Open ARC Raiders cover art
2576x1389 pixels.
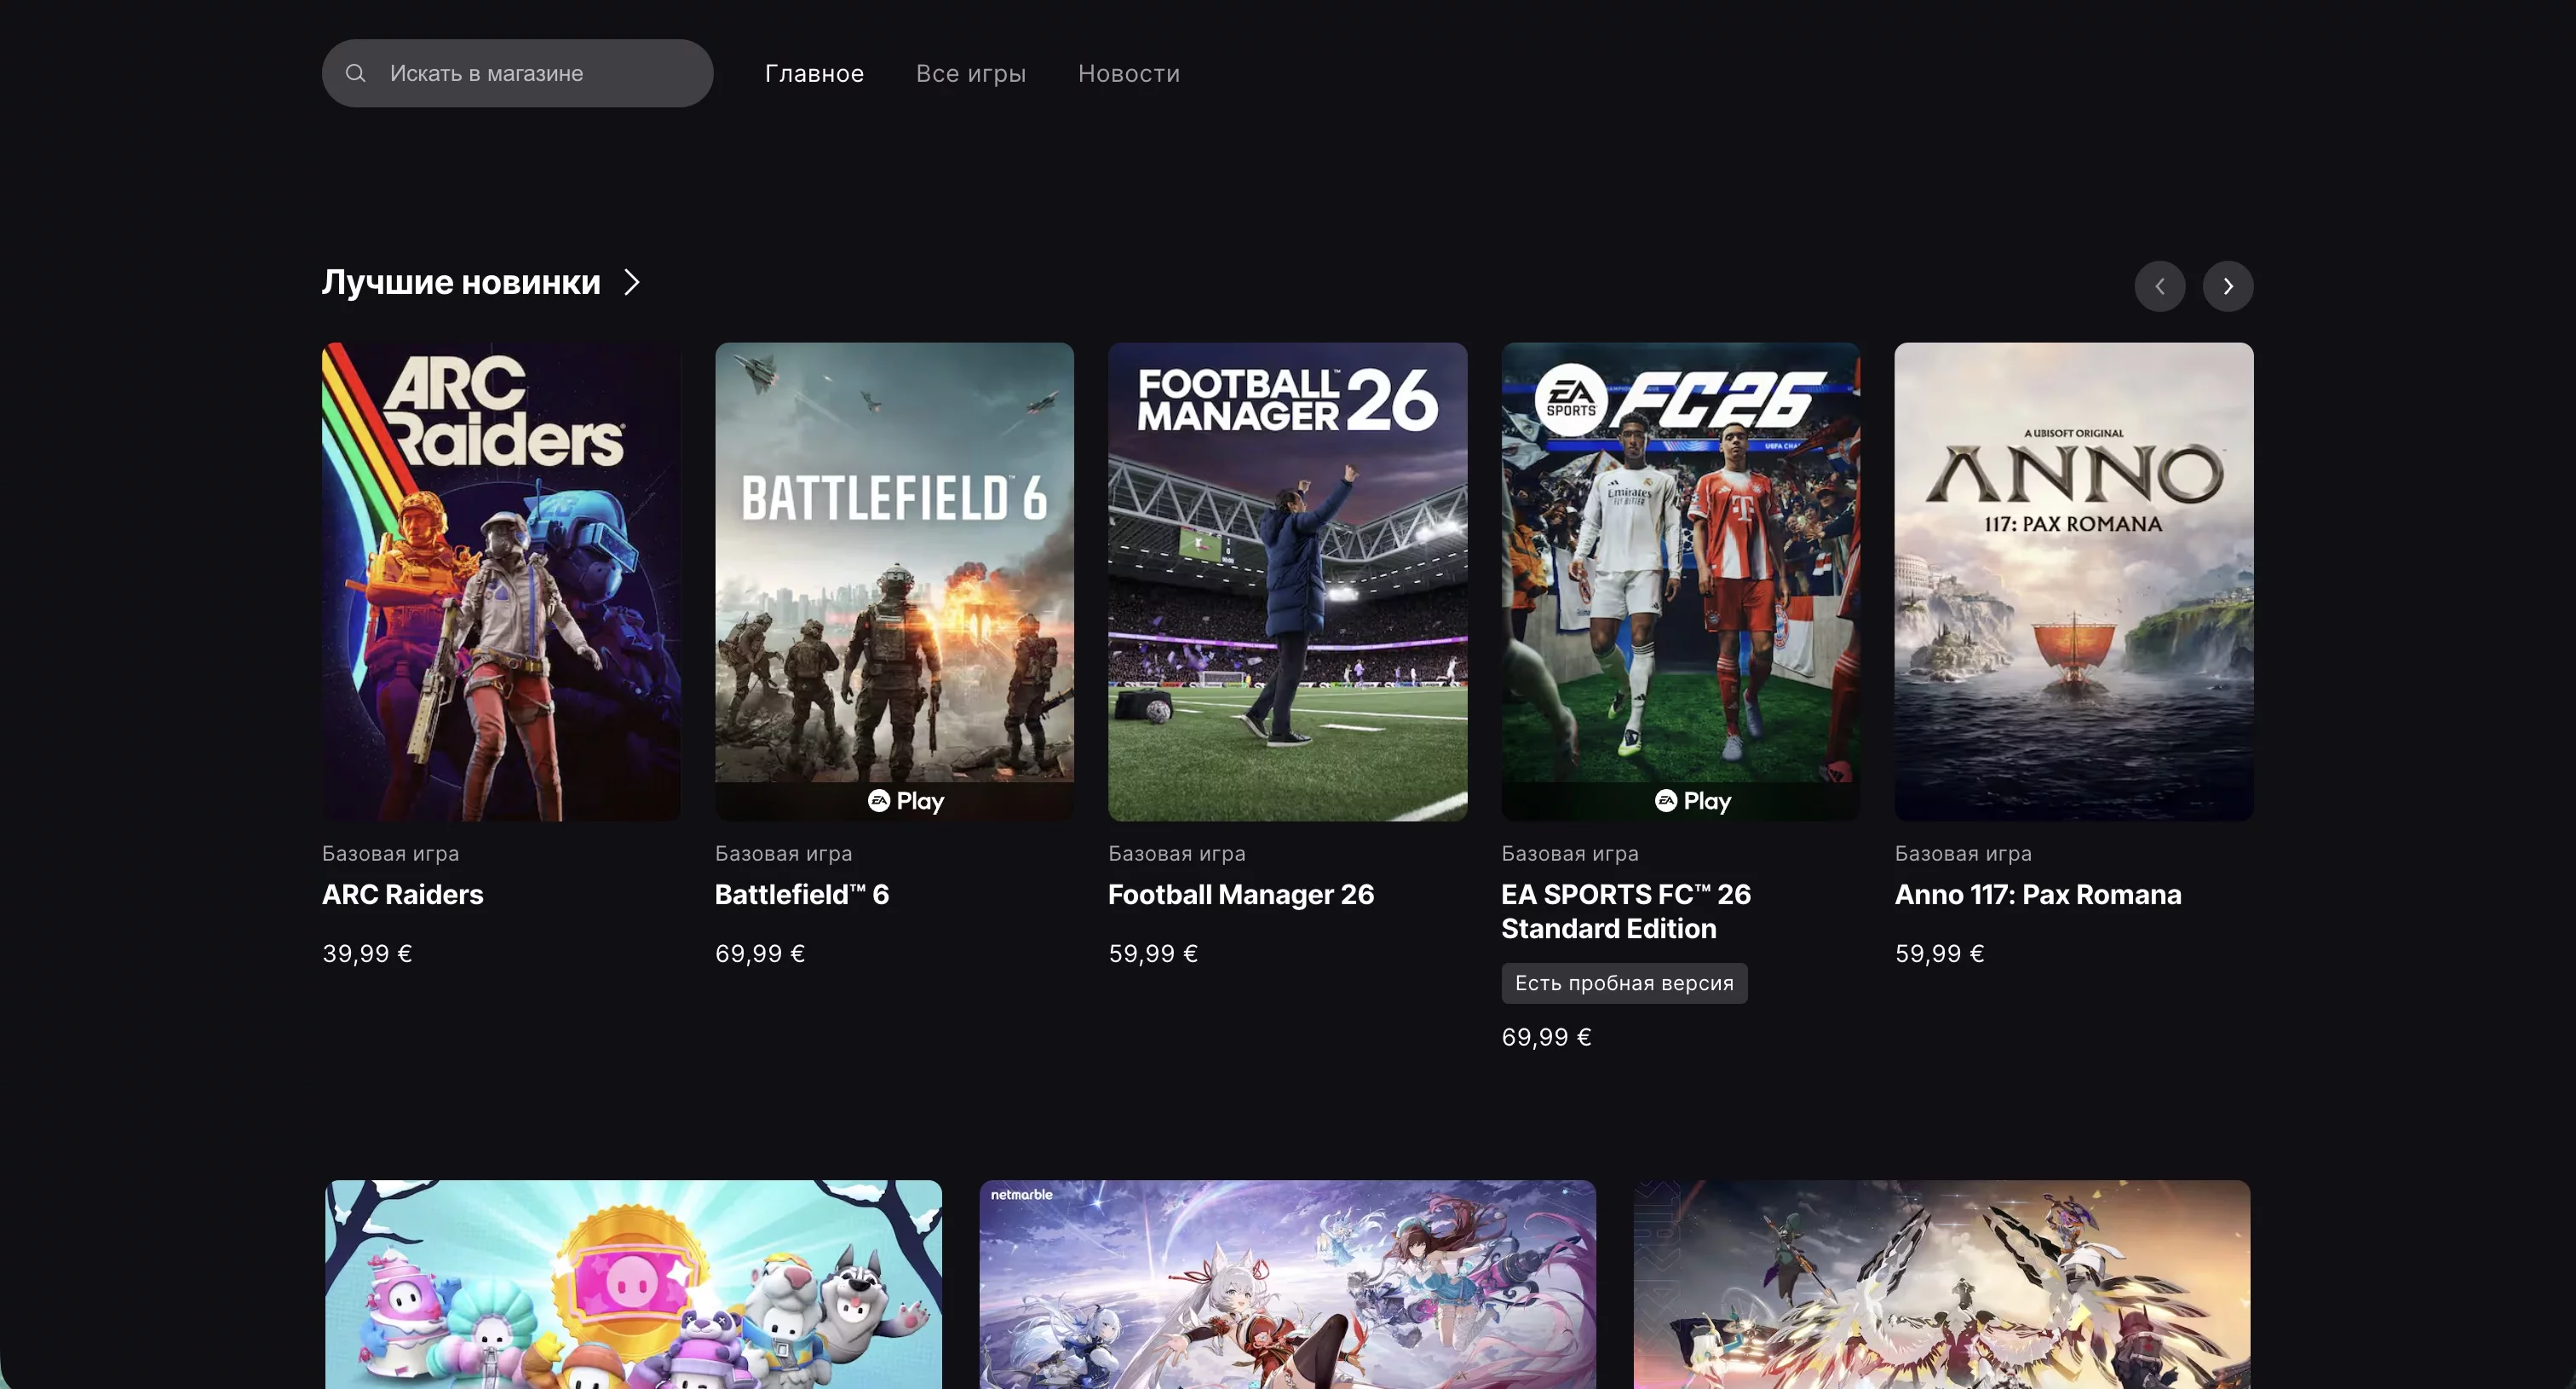501,581
